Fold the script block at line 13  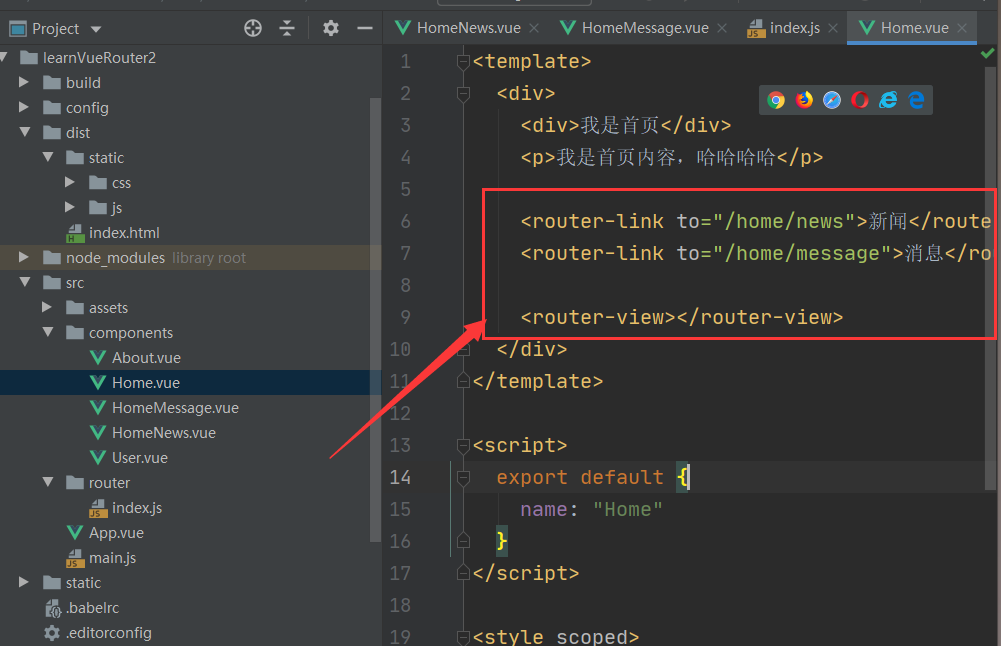pyautogui.click(x=463, y=446)
